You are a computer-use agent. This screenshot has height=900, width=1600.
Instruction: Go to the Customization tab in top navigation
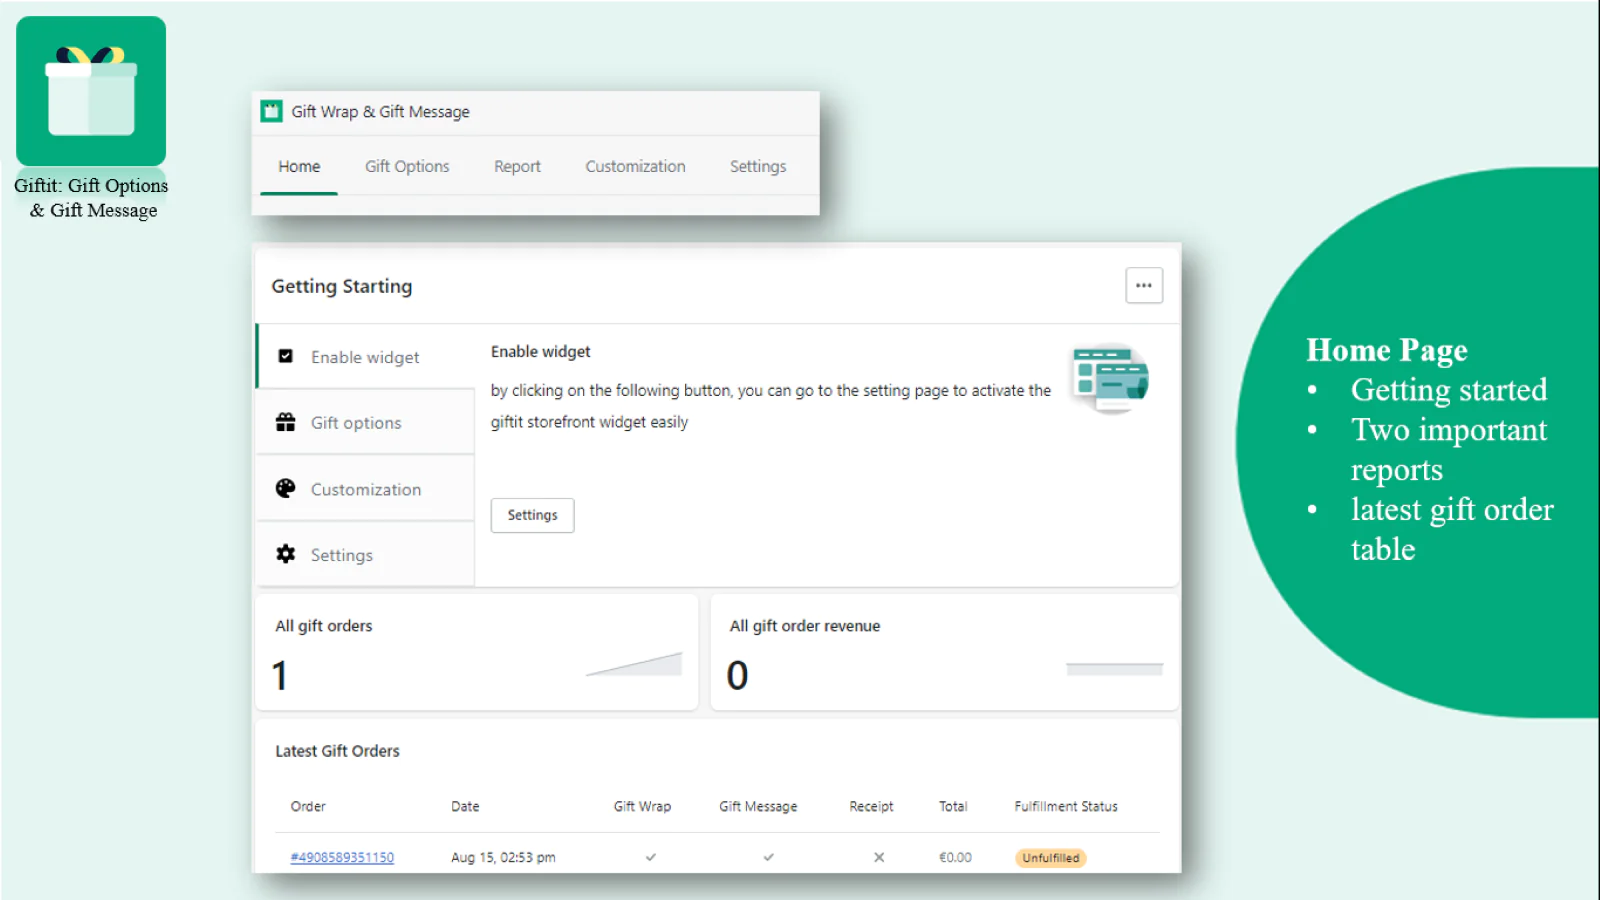[635, 166]
